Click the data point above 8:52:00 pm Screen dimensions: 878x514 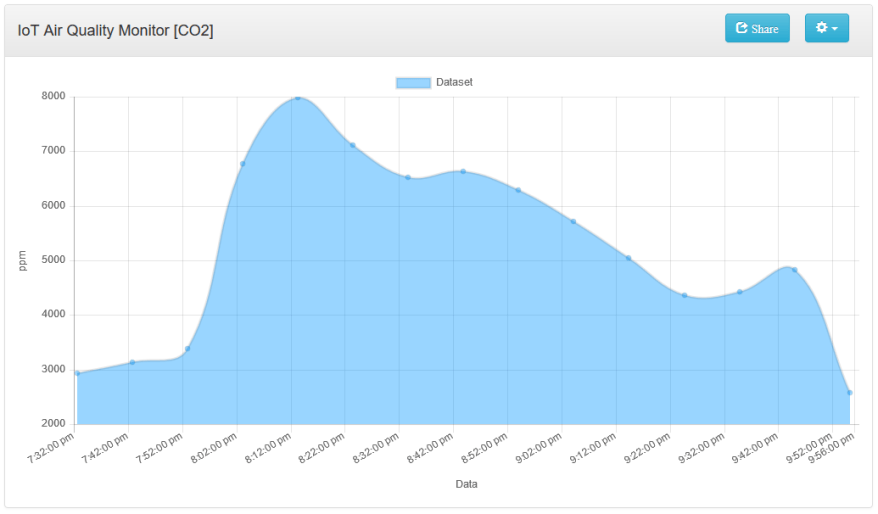point(518,190)
